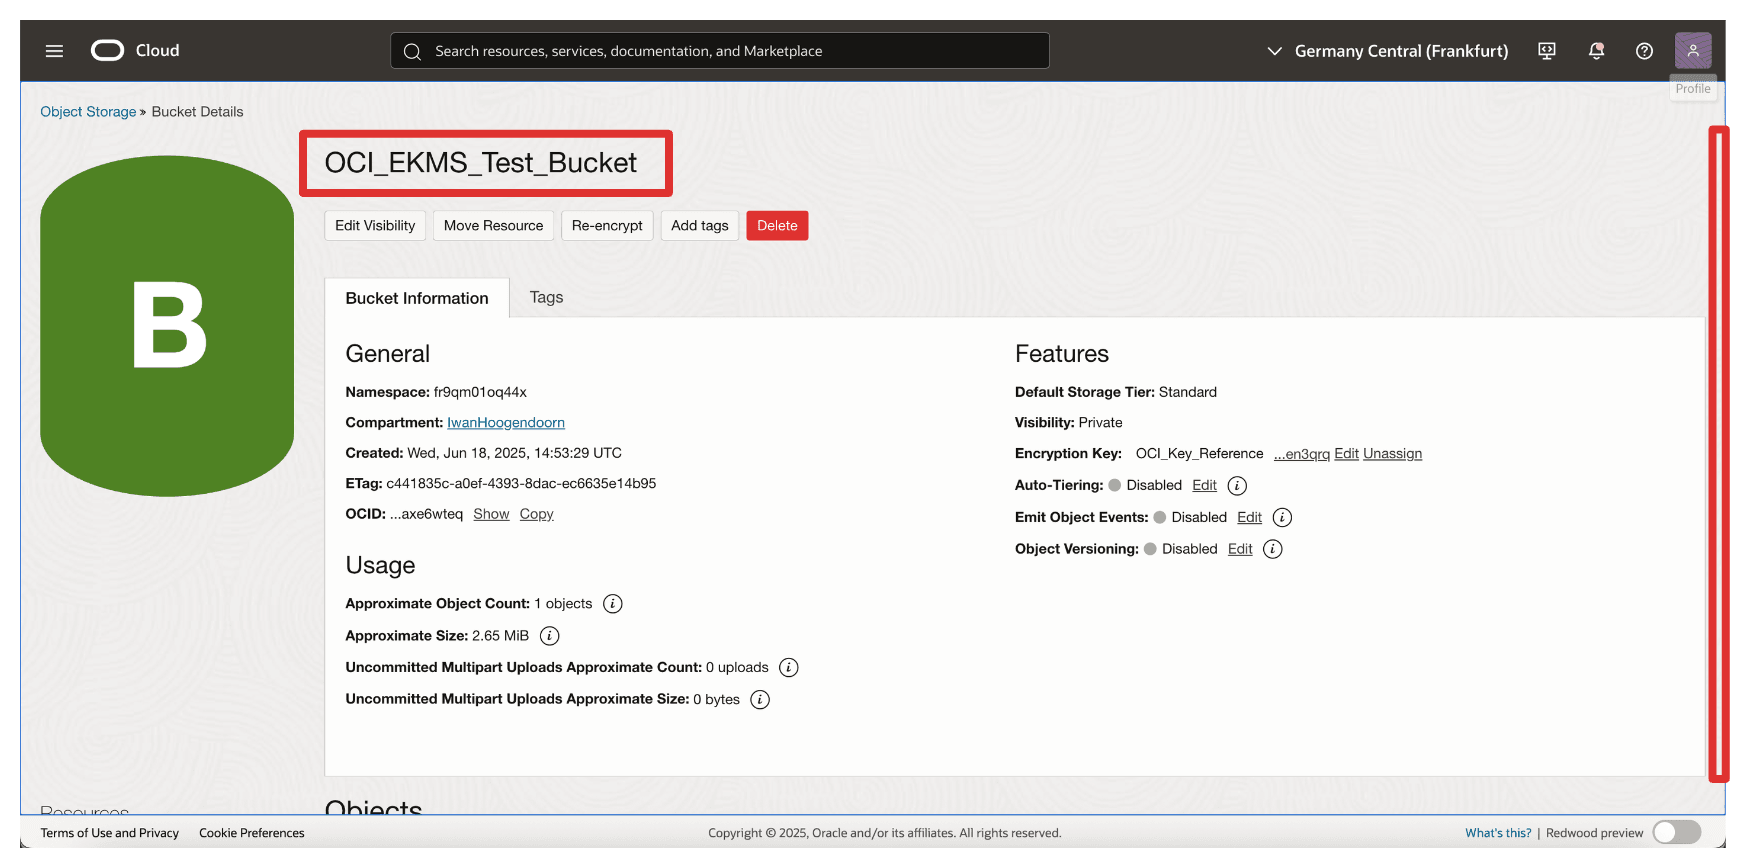Select the Approximate Size 2.65 MiB value
The width and height of the screenshot is (1745, 868).
tap(500, 636)
